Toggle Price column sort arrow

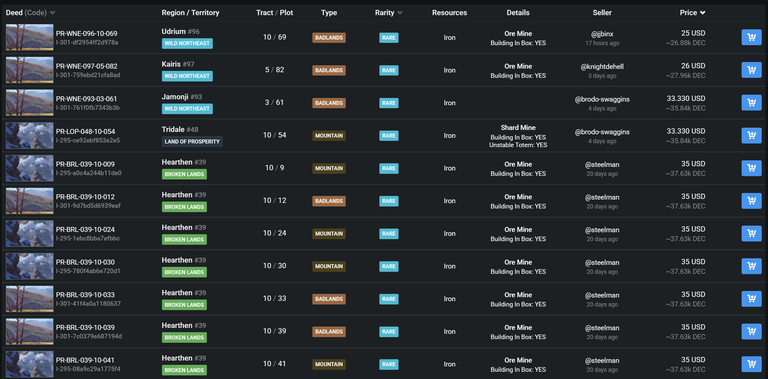(703, 13)
